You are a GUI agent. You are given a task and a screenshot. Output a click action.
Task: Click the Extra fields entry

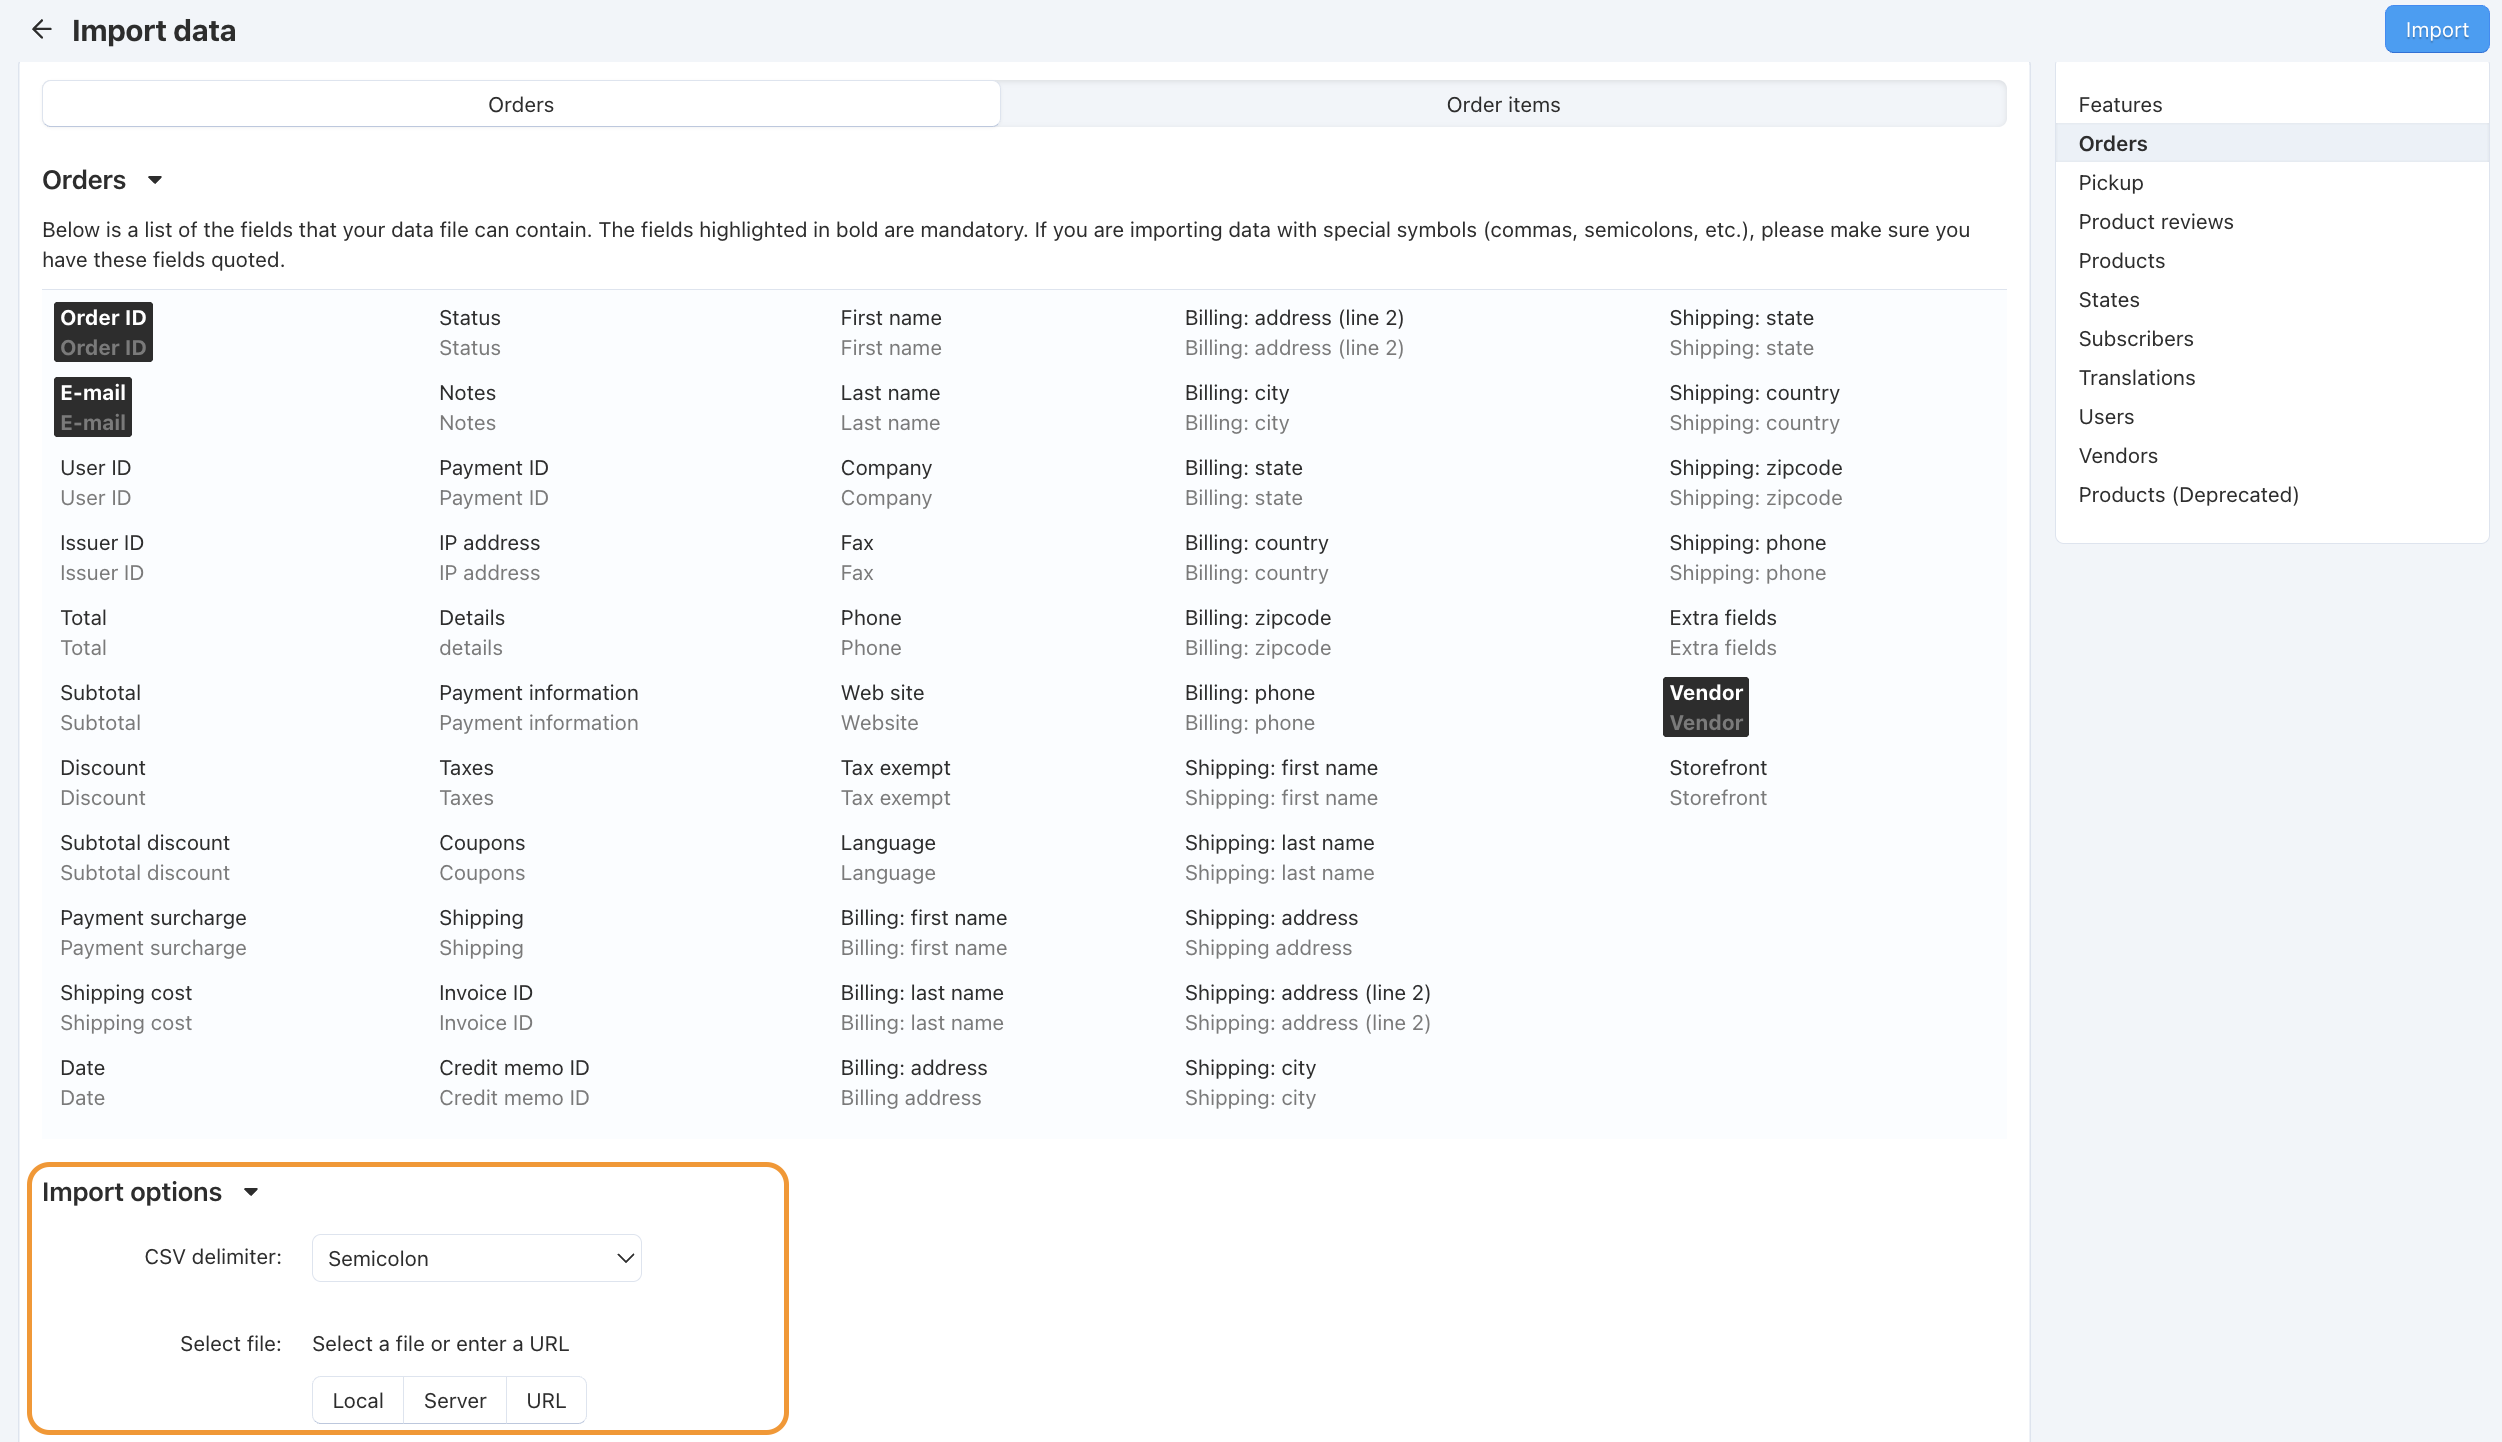pos(1722,632)
